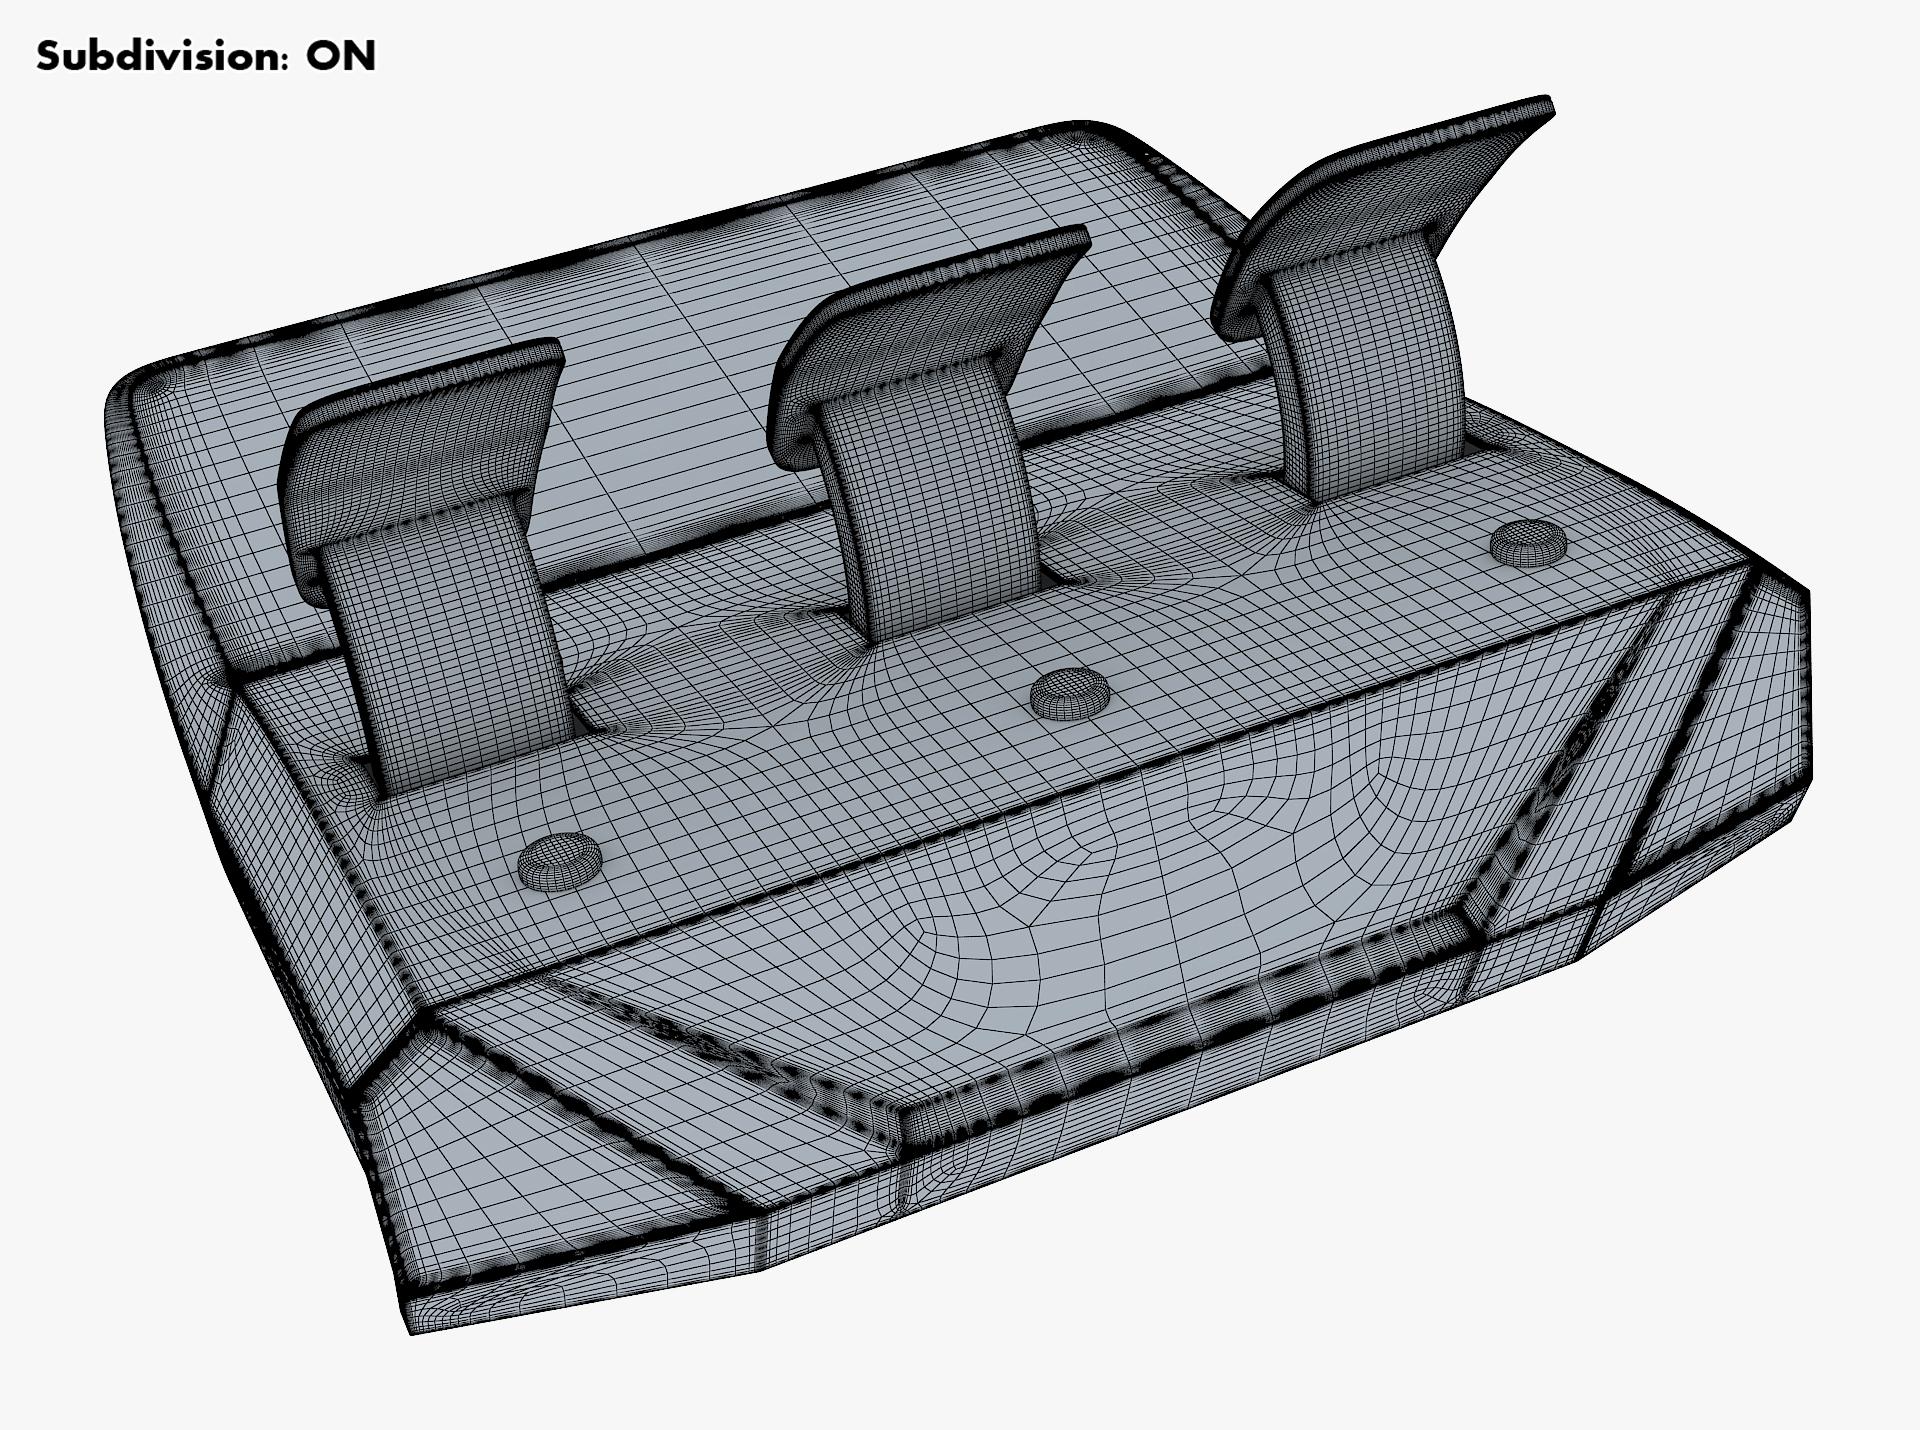The width and height of the screenshot is (1920, 1430).
Task: Select the left round bolt on the deck
Action: pyautogui.click(x=561, y=861)
